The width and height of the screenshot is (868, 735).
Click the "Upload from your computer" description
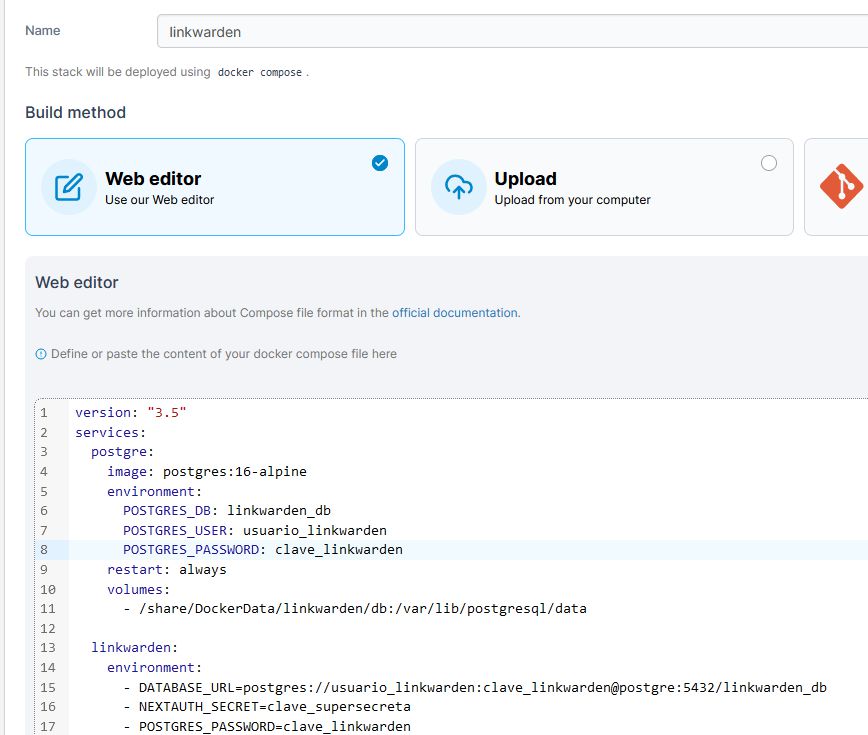pos(572,200)
